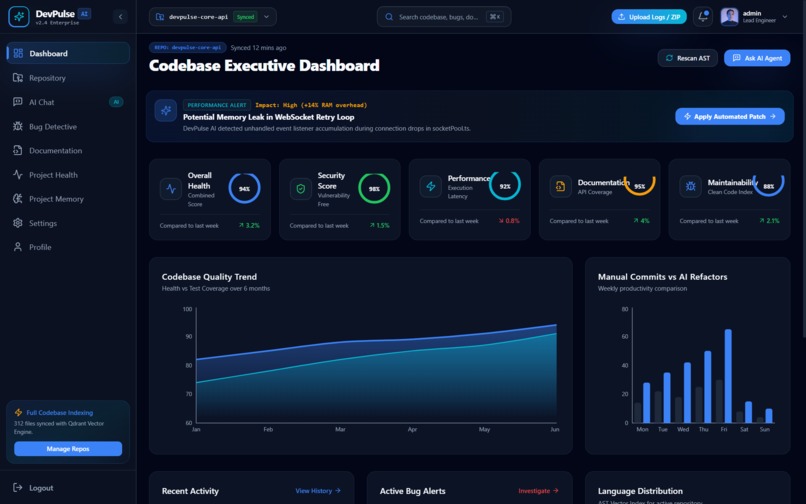Open AI Chat from the sidebar
Screen dimensions: 806x504
coord(68,102)
